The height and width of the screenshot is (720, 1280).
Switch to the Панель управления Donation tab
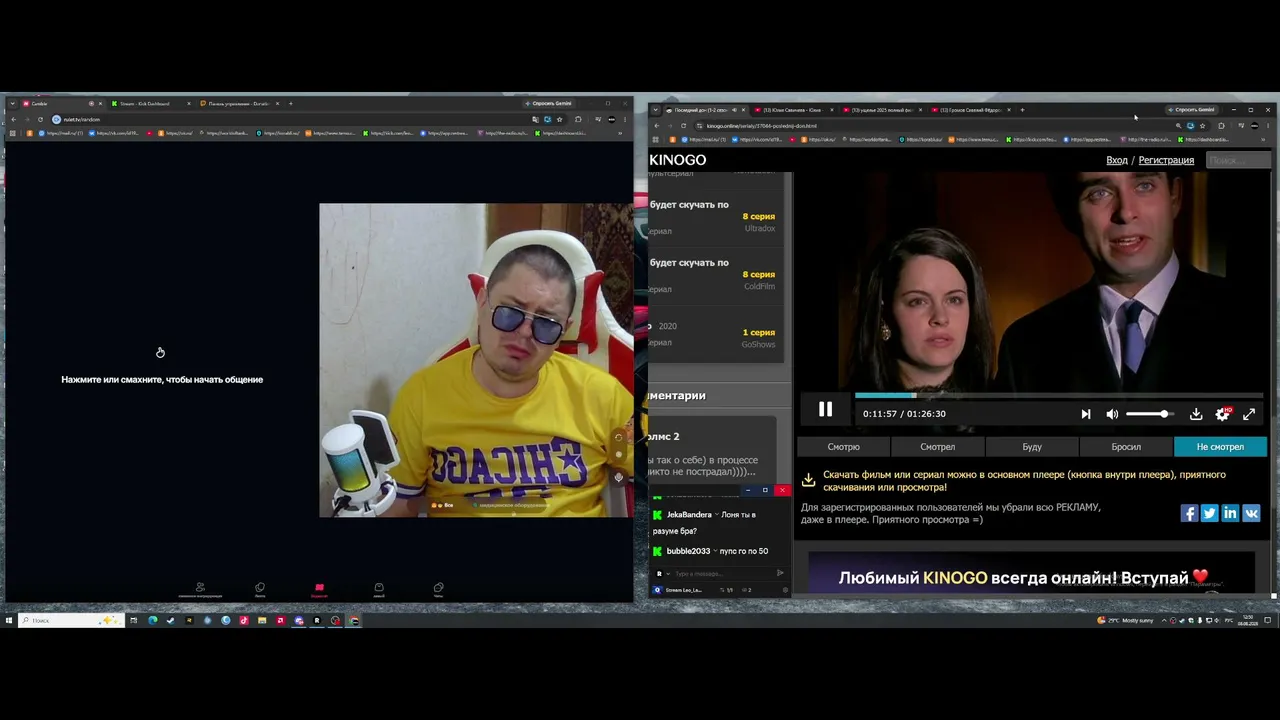239,104
